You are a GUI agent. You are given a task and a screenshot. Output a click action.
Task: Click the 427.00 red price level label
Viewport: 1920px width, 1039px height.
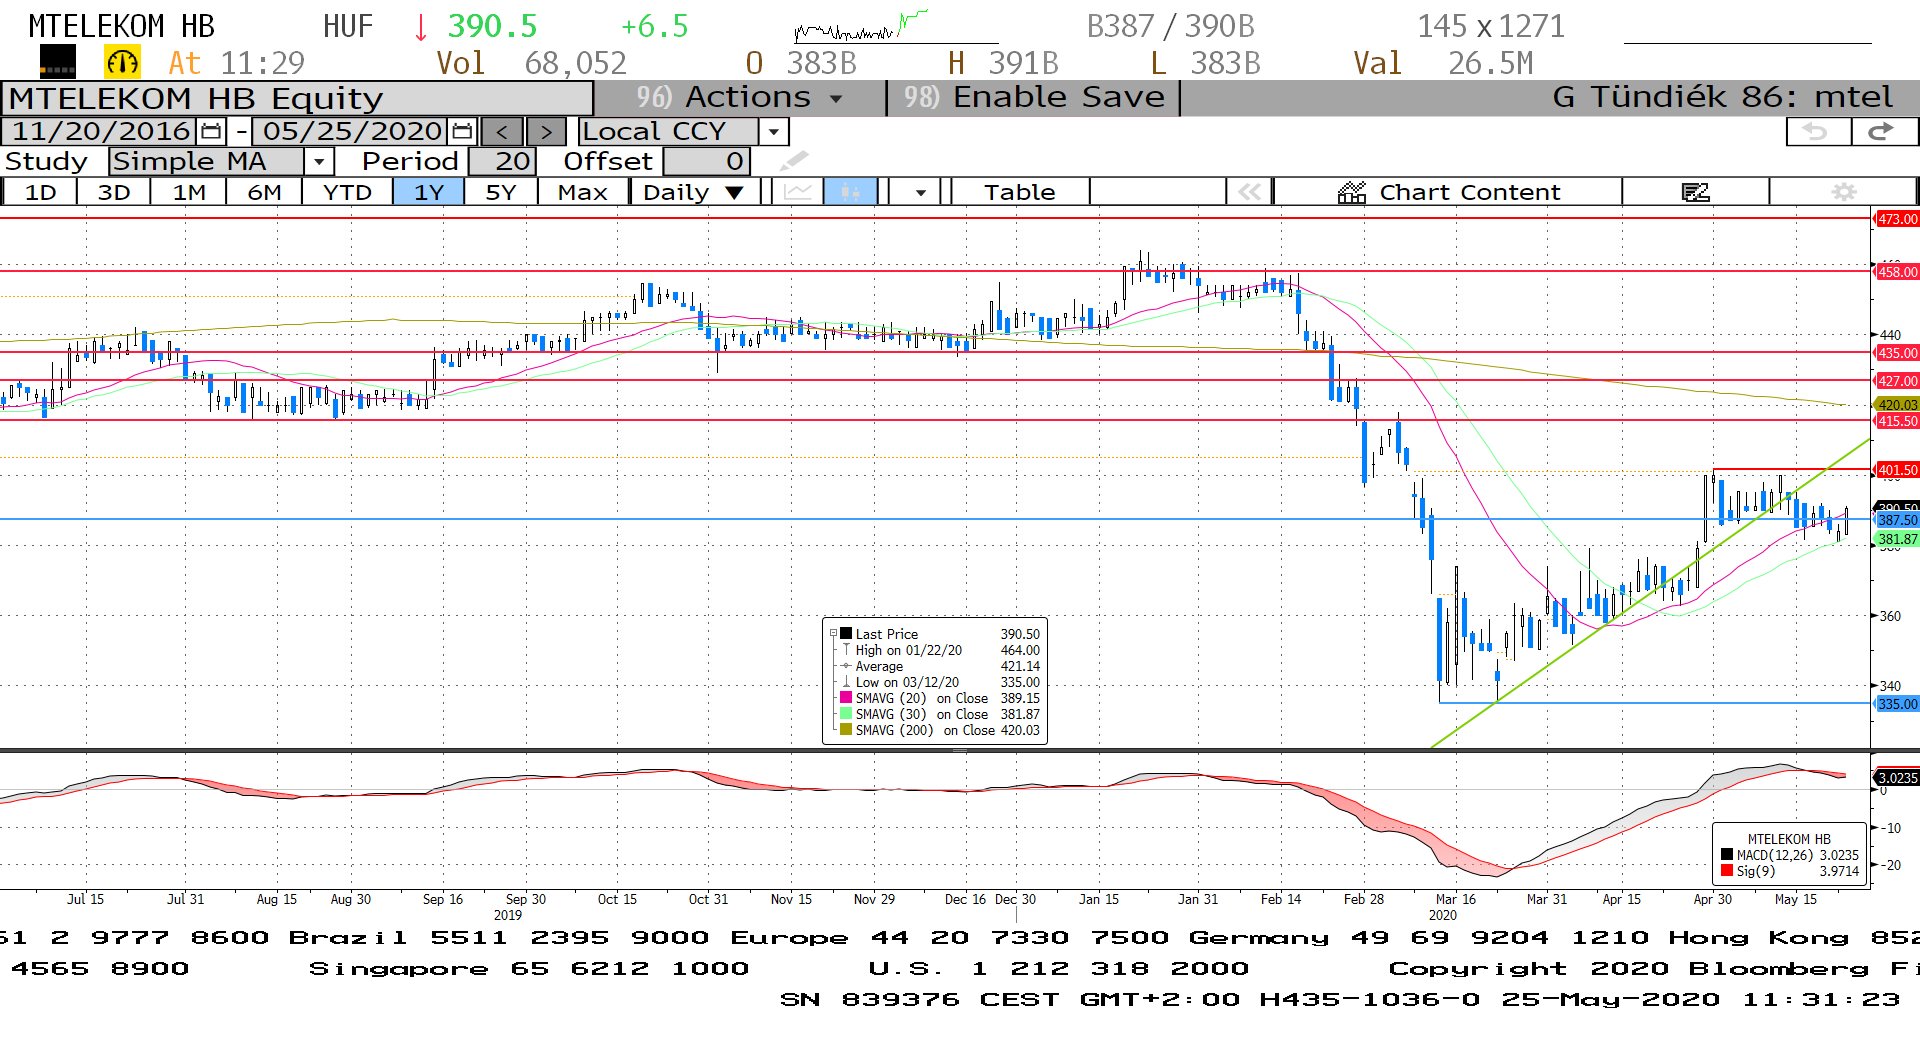[x=1896, y=381]
